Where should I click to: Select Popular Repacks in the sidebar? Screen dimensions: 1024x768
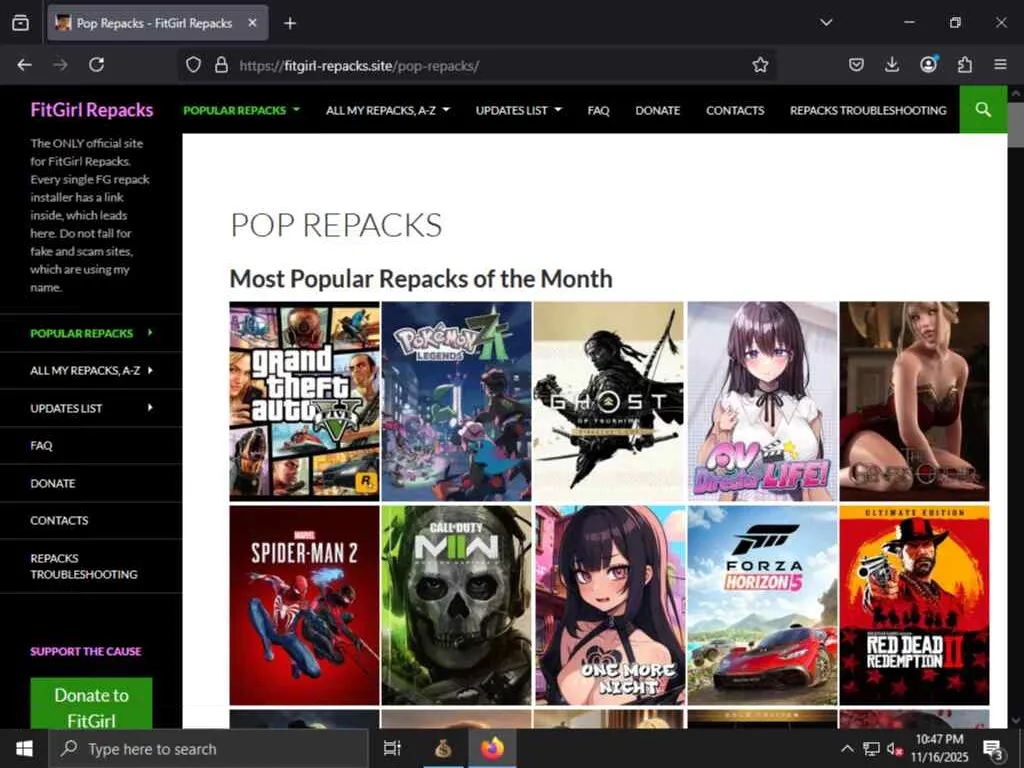click(82, 333)
